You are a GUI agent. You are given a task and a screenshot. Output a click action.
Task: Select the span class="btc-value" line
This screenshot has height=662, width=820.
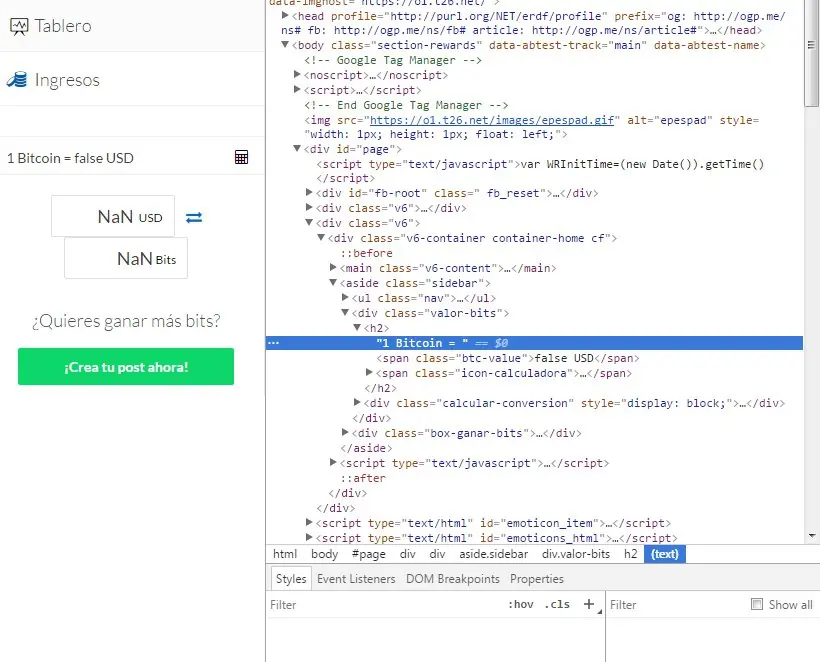click(508, 358)
